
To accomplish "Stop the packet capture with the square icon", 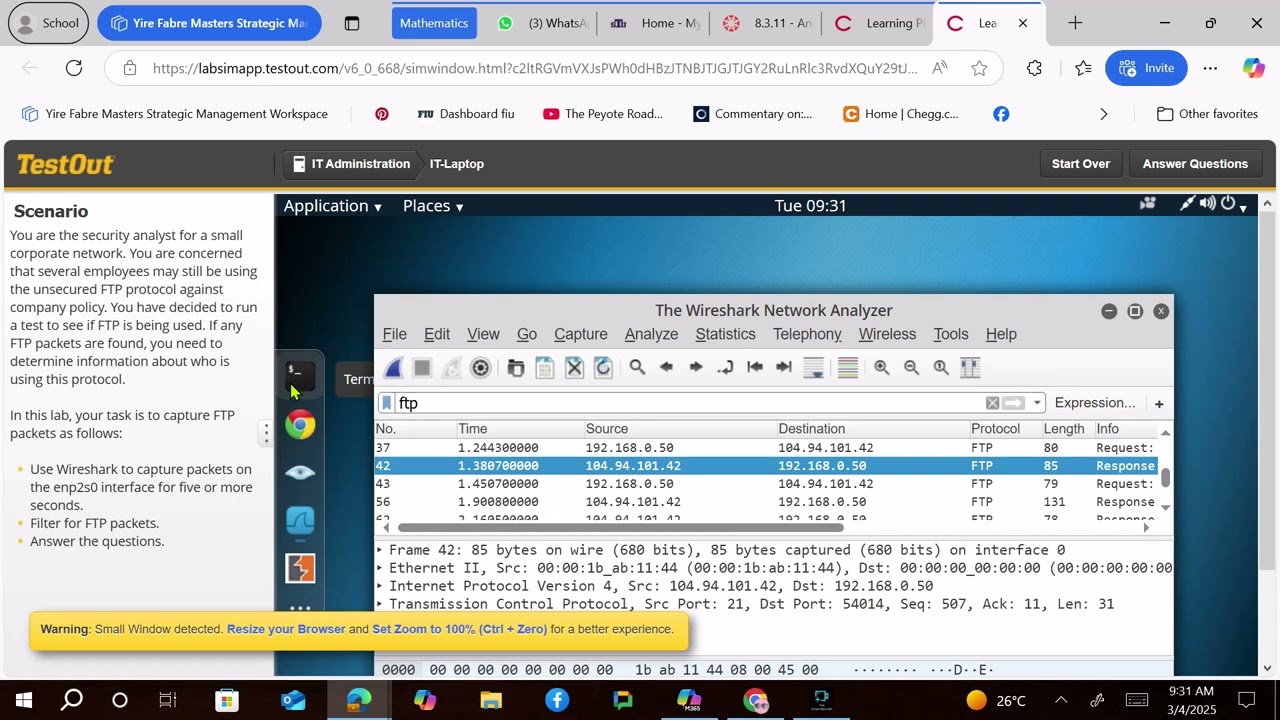I will 422,368.
